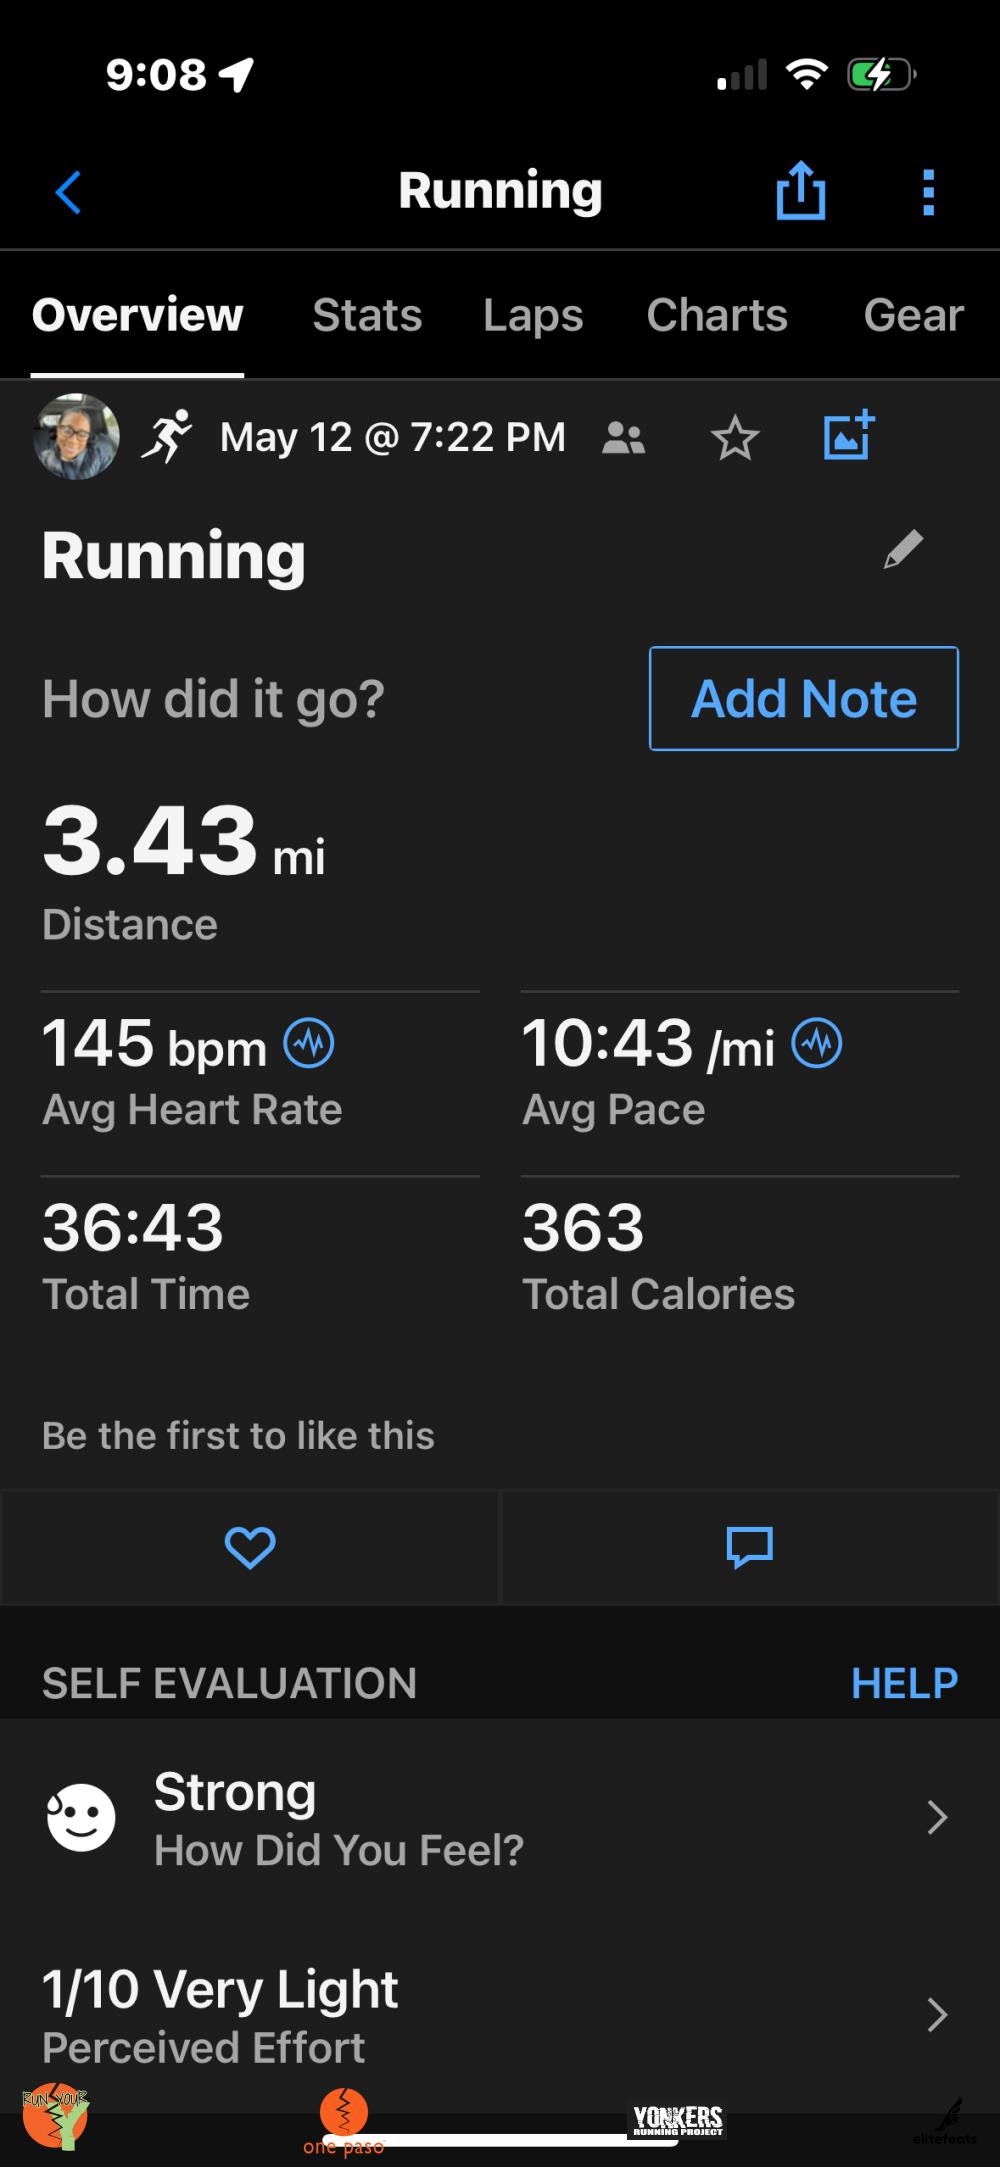1000x2167 pixels.
Task: Switch to the Laps tab
Action: point(533,315)
